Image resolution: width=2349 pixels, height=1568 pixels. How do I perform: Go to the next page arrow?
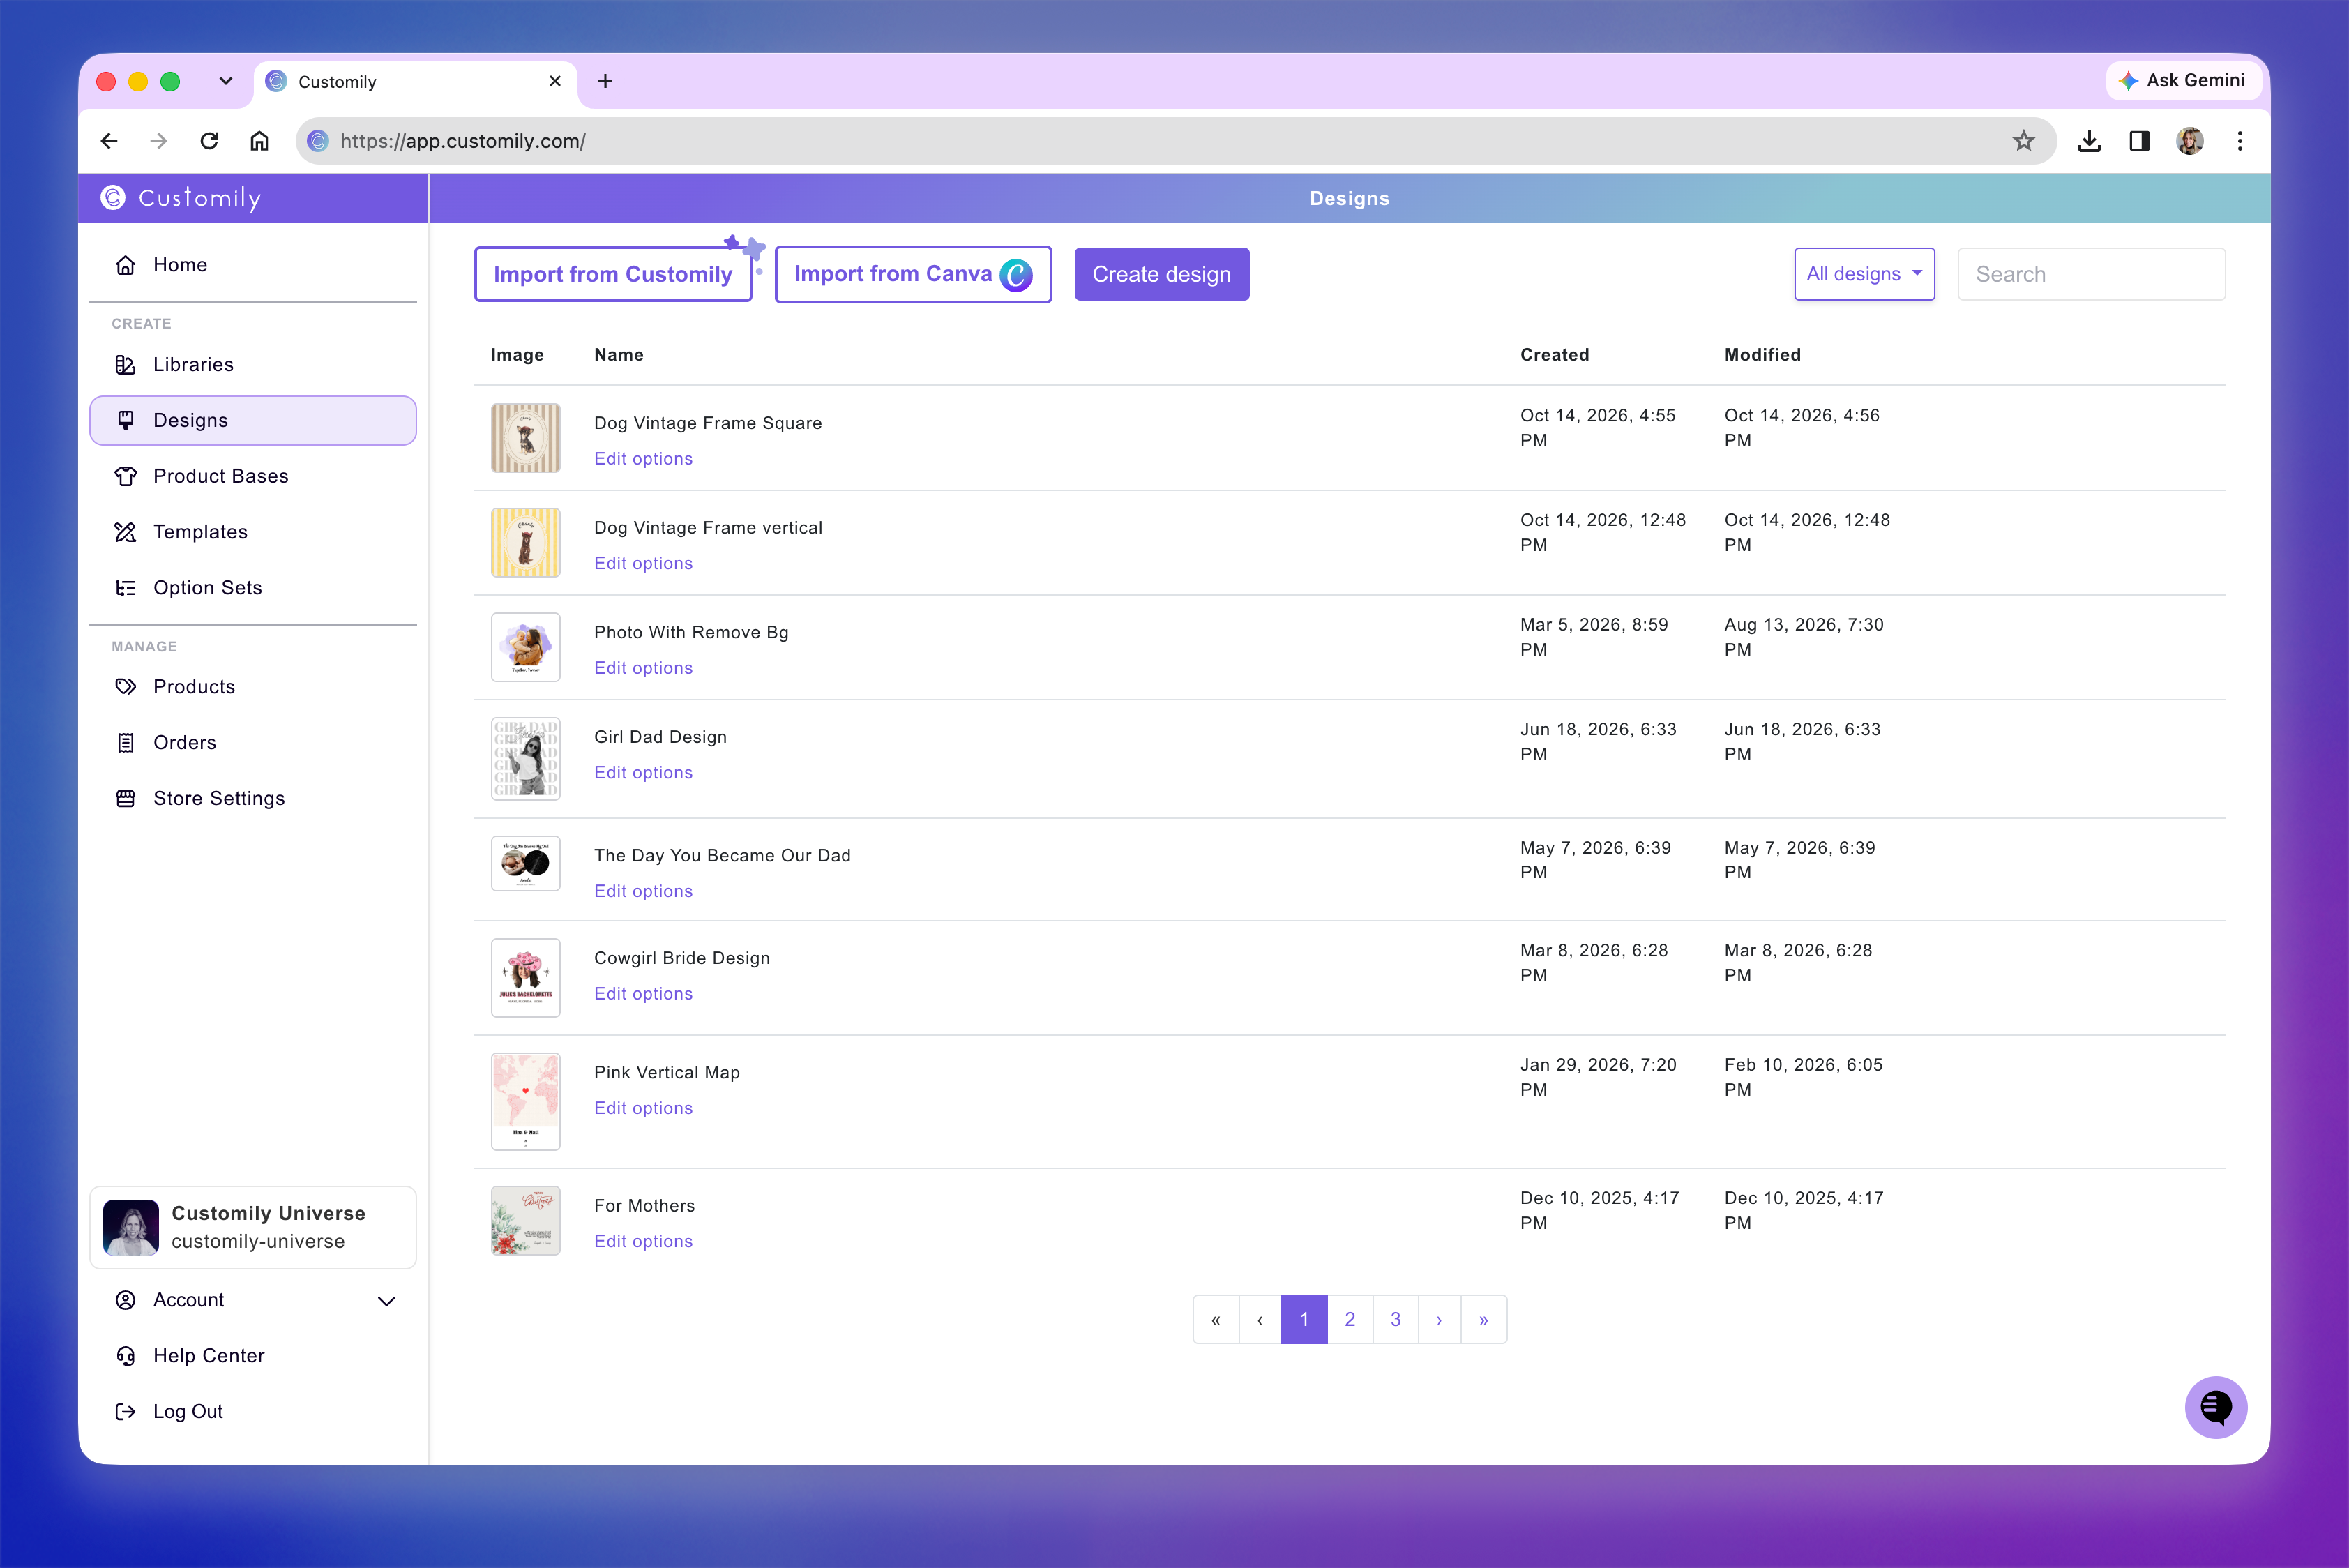coord(1439,1320)
